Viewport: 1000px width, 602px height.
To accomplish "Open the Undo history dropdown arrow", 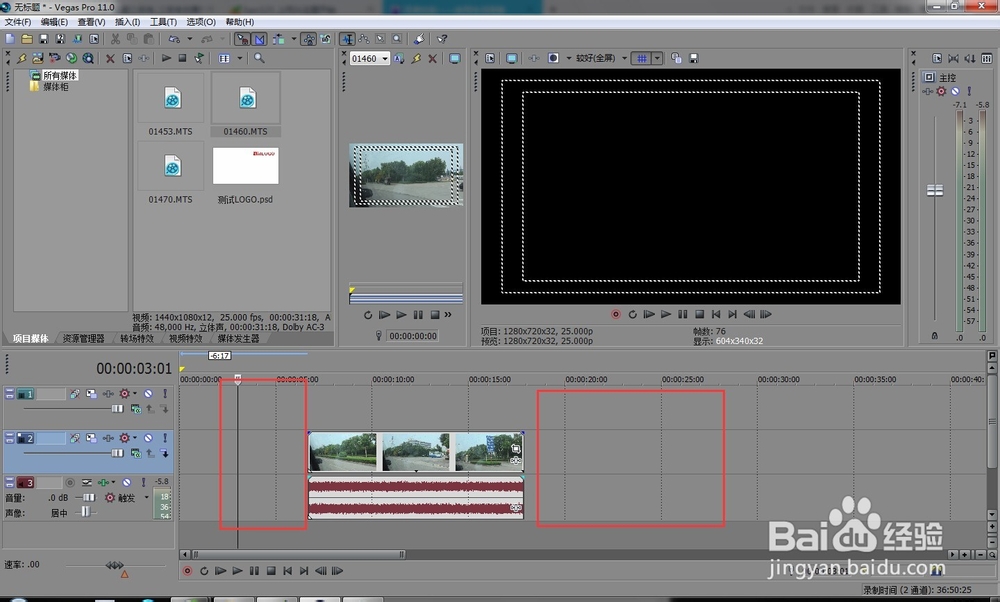I will coord(189,40).
